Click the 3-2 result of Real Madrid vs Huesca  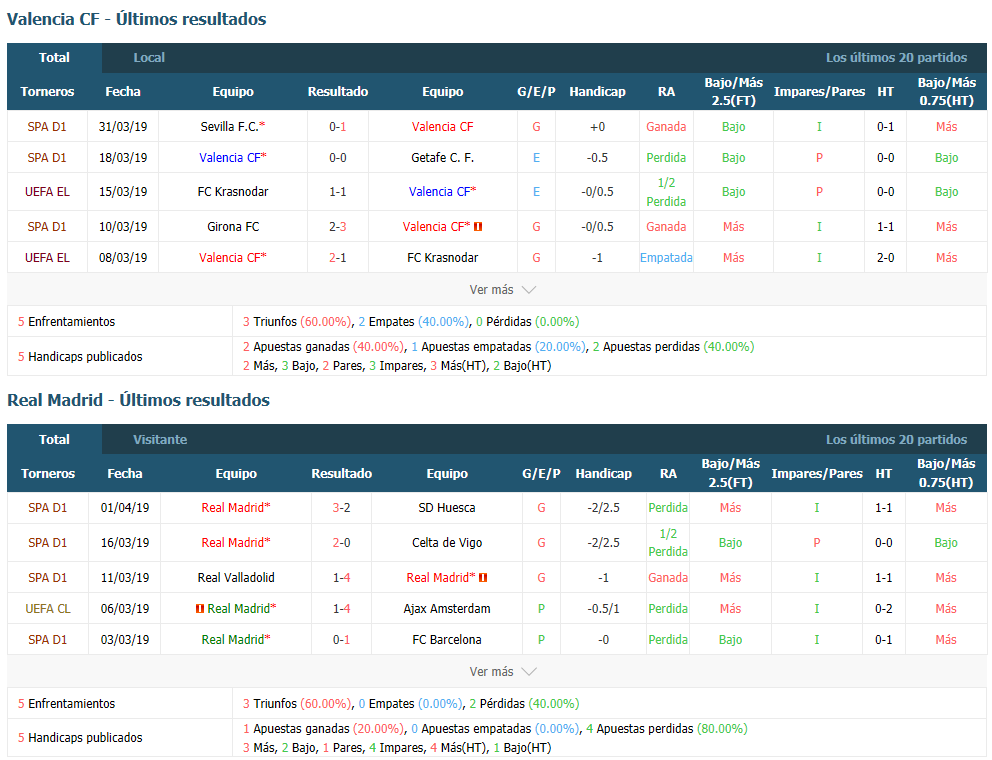pos(341,508)
